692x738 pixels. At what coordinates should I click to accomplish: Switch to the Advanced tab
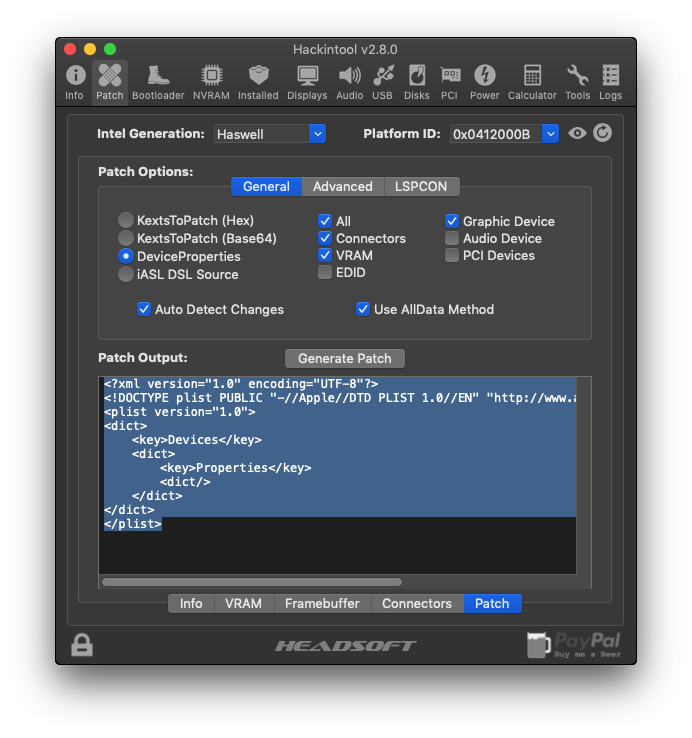click(x=342, y=186)
